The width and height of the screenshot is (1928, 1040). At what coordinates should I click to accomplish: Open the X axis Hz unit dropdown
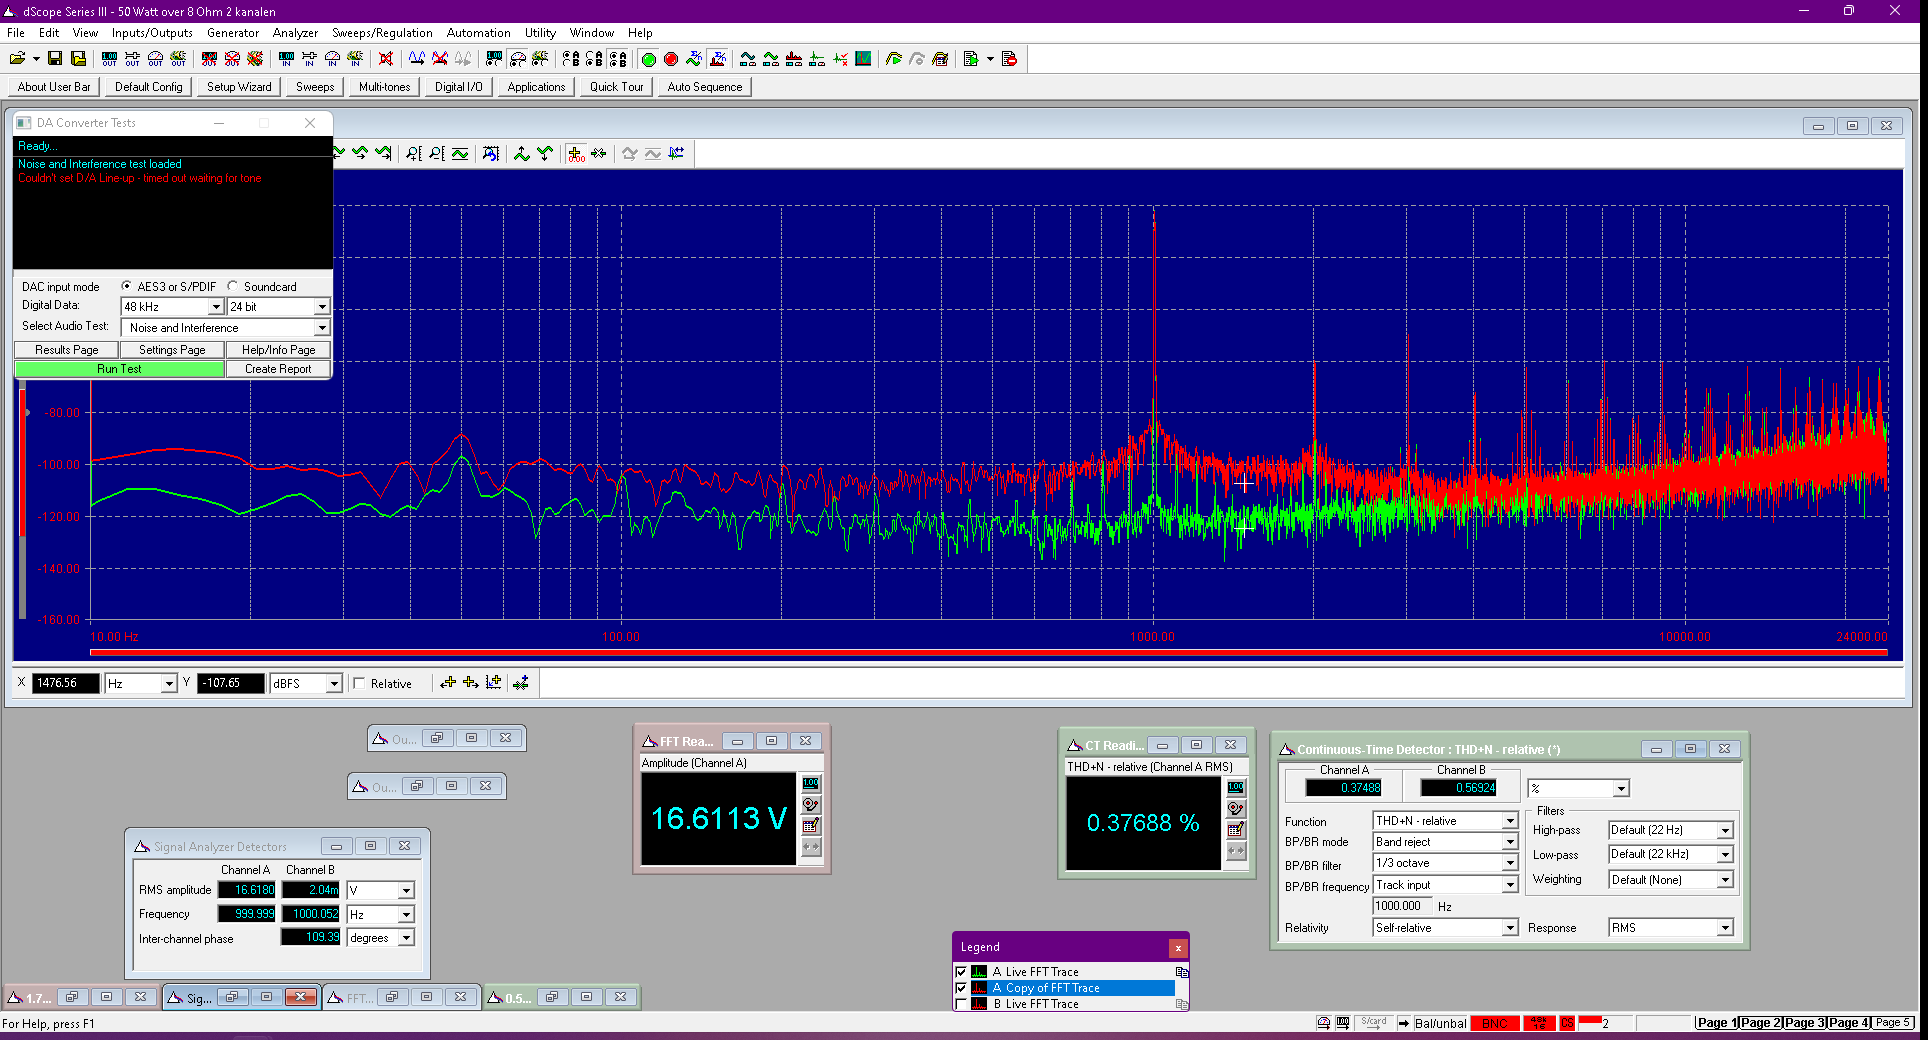(169, 684)
